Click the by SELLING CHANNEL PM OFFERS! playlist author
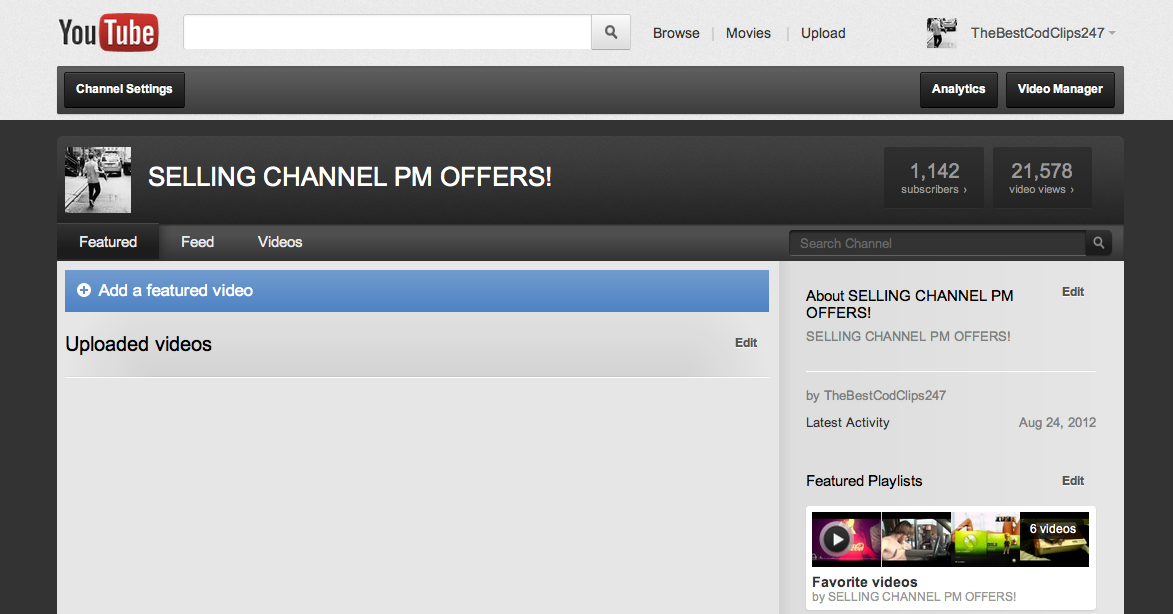This screenshot has width=1173, height=614. (914, 597)
